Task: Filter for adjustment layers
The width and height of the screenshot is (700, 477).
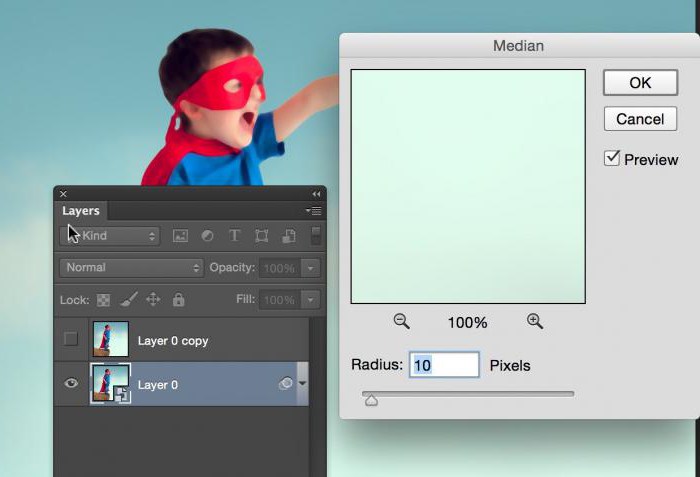Action: tap(207, 236)
